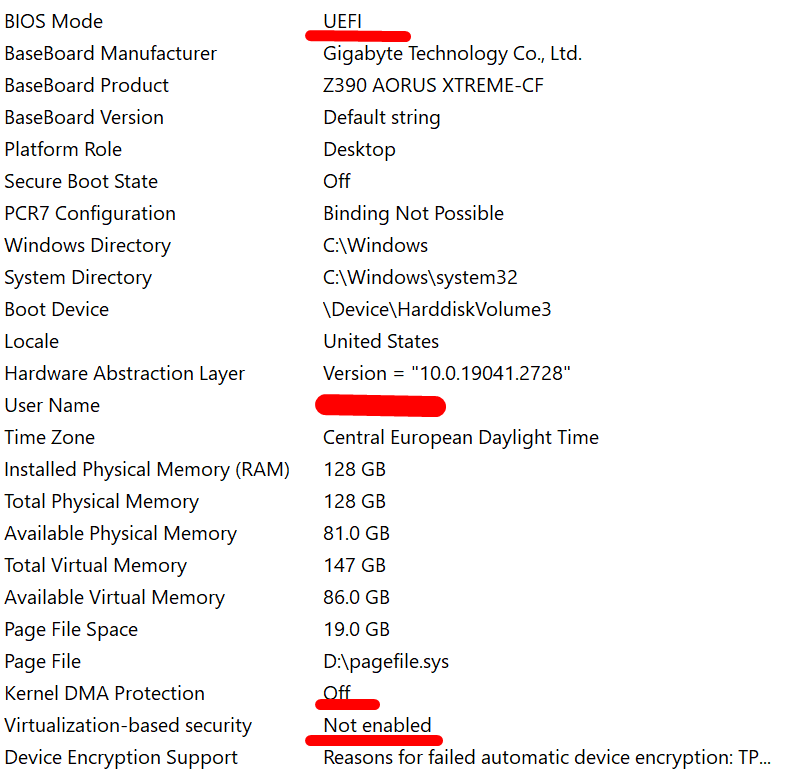The height and width of the screenshot is (774, 812).
Task: Select the PCR7 Configuration item
Action: (90, 213)
